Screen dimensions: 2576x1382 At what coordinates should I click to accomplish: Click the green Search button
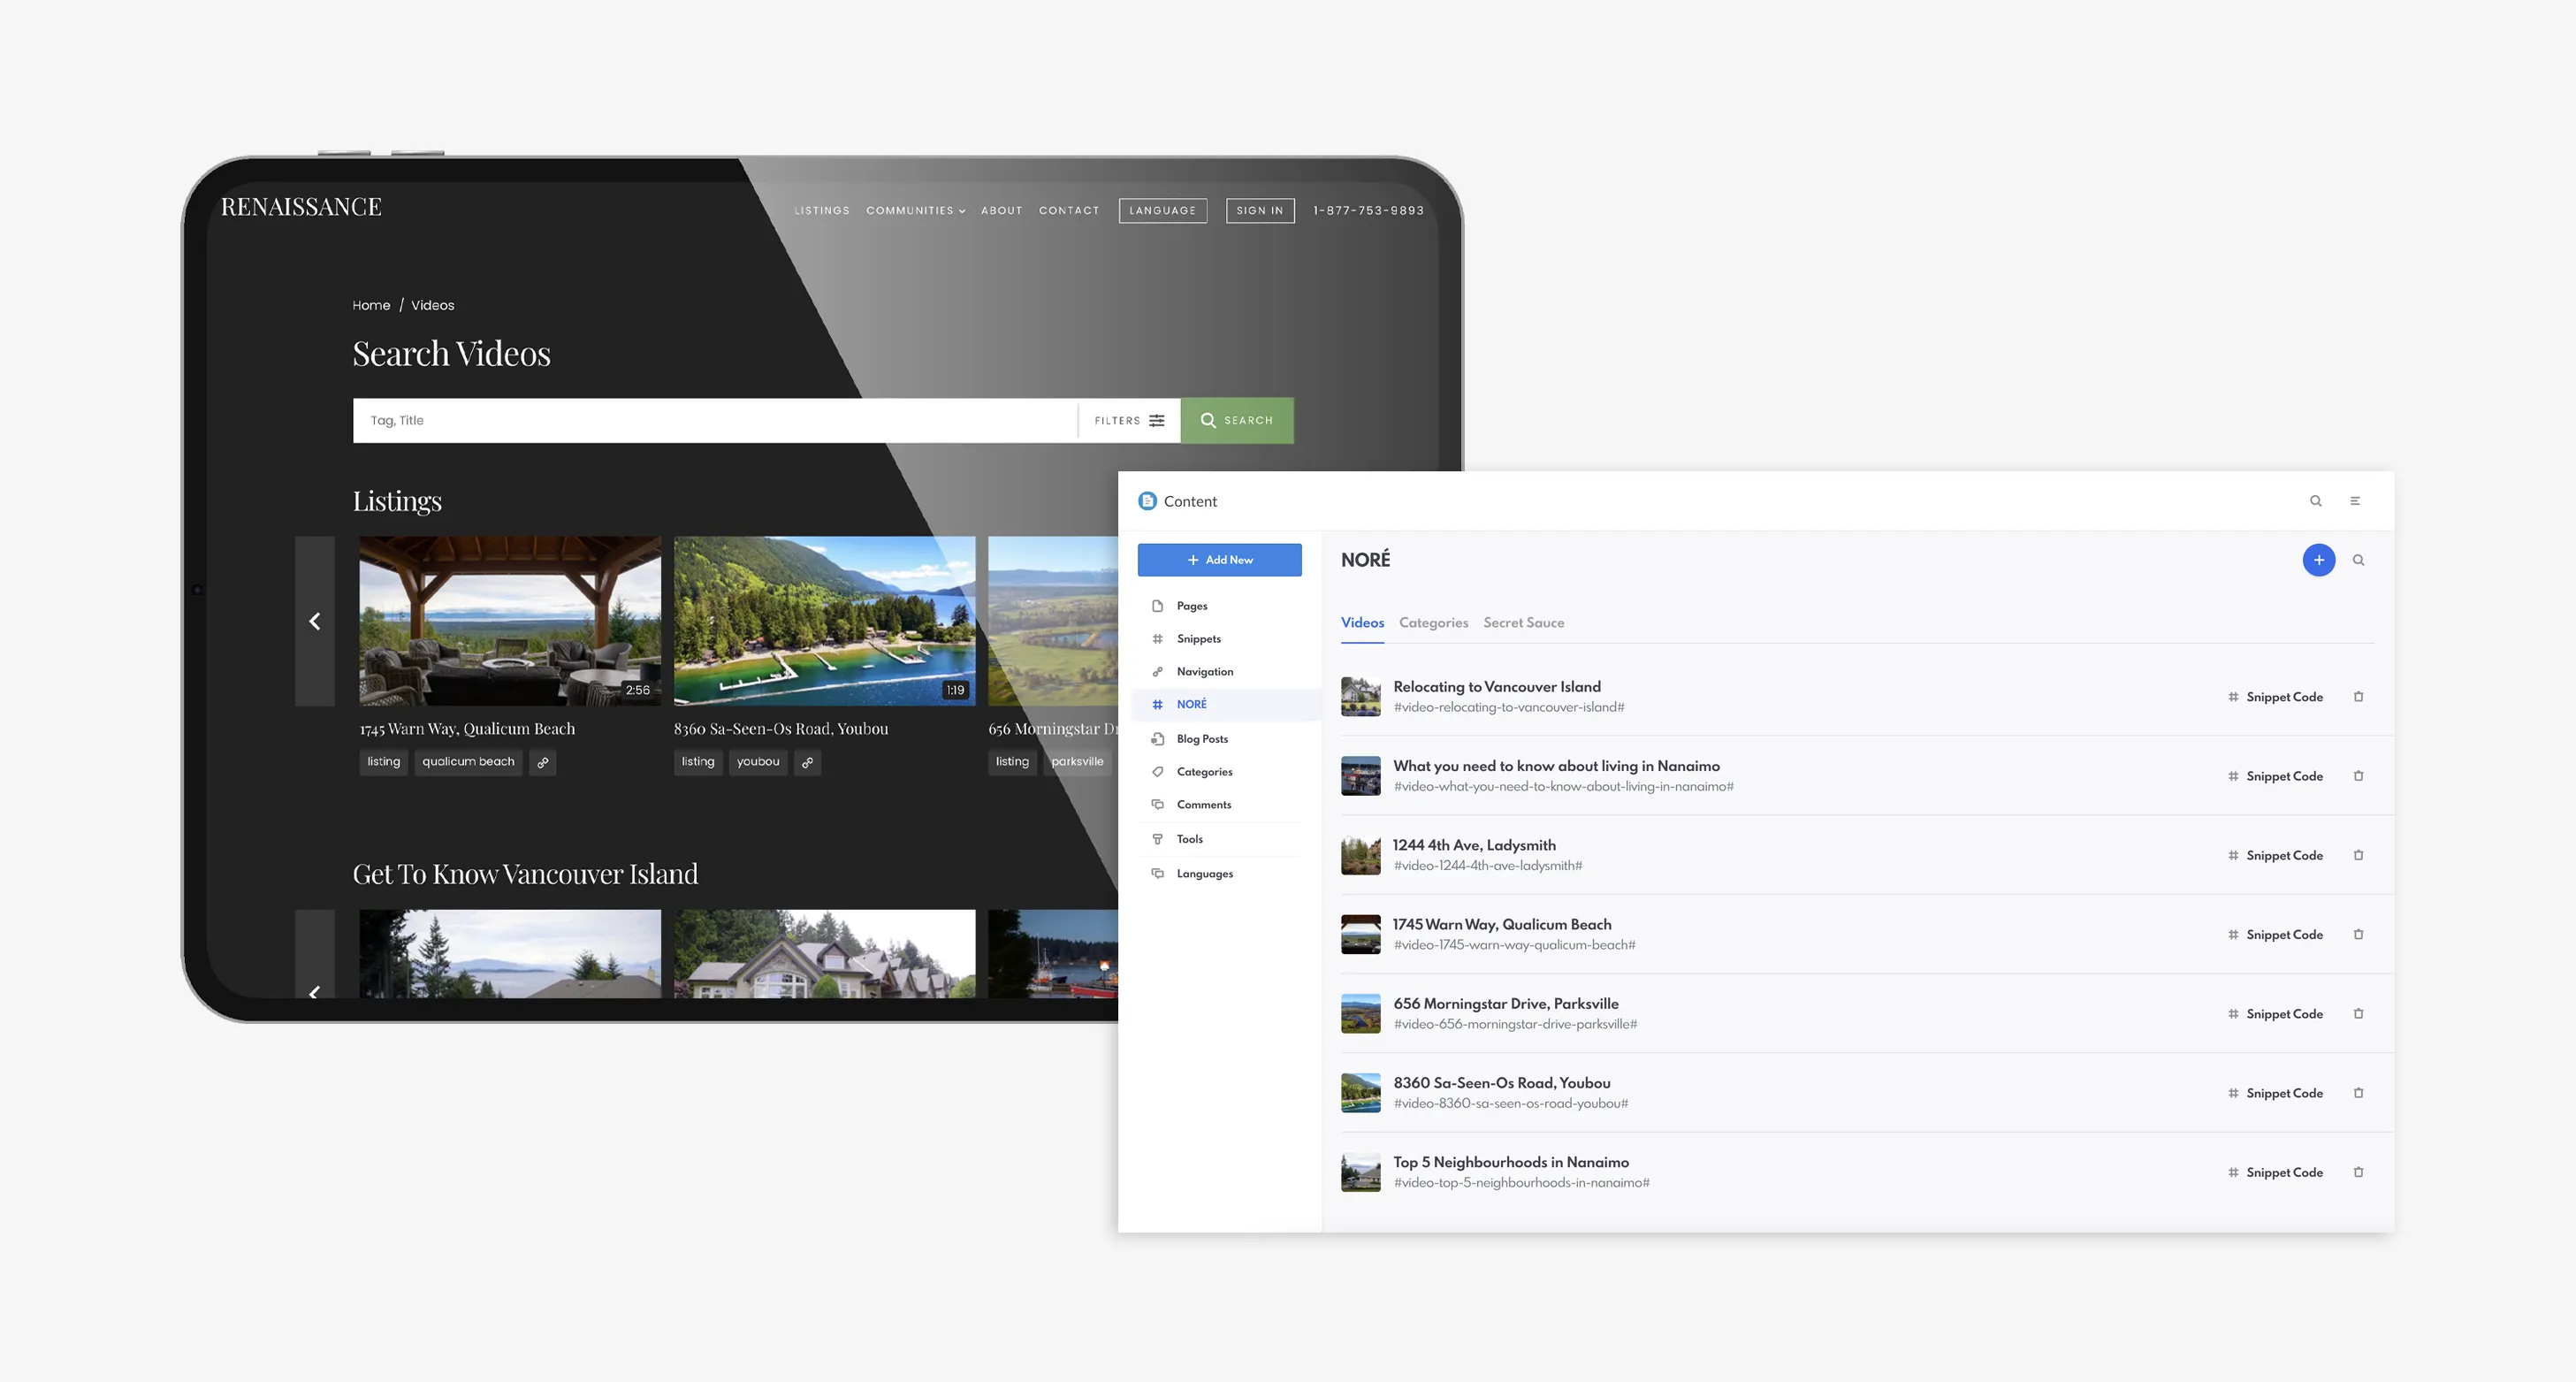coord(1237,421)
